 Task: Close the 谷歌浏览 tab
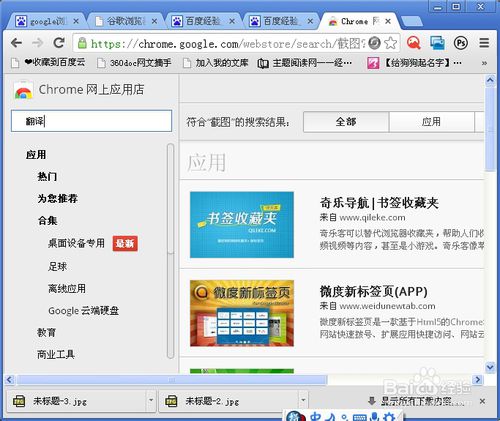coord(154,22)
